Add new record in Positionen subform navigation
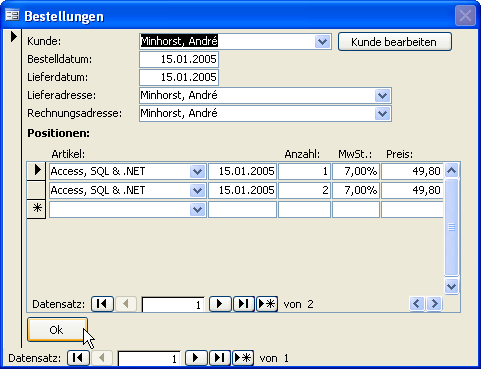Image resolution: width=481 pixels, height=369 pixels. [267, 304]
